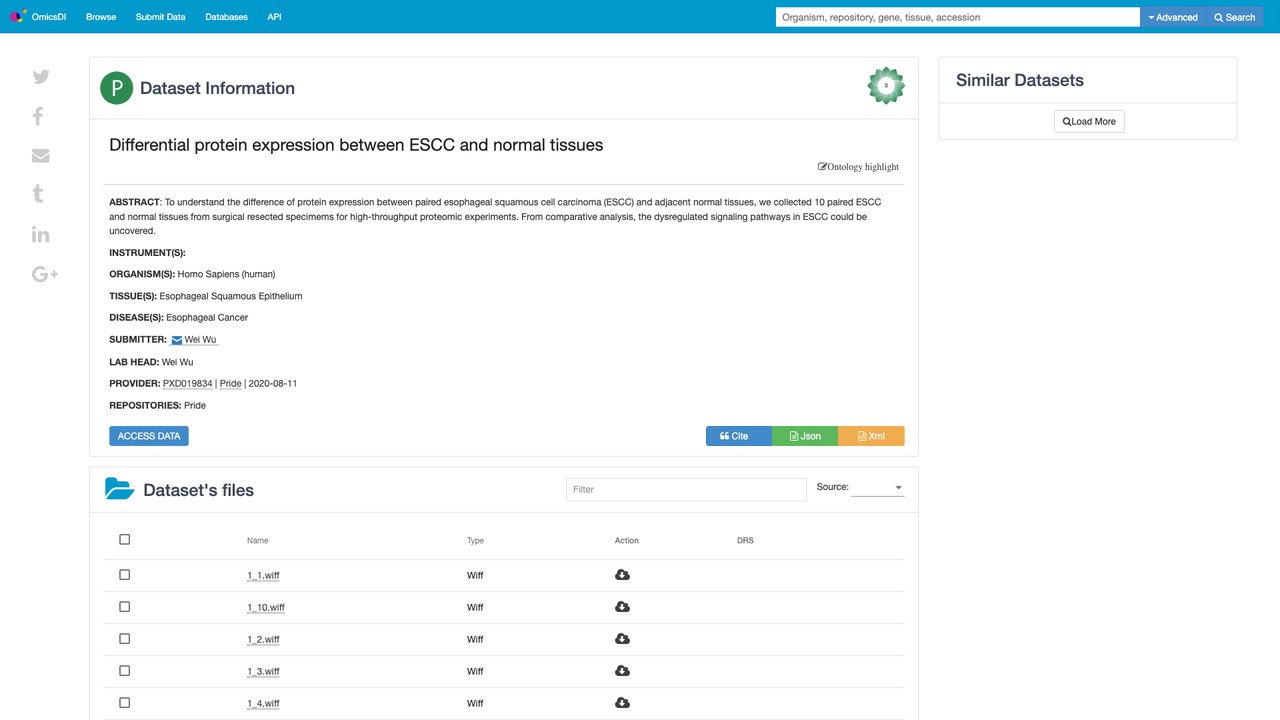
Task: Click the Search button
Action: [1235, 17]
